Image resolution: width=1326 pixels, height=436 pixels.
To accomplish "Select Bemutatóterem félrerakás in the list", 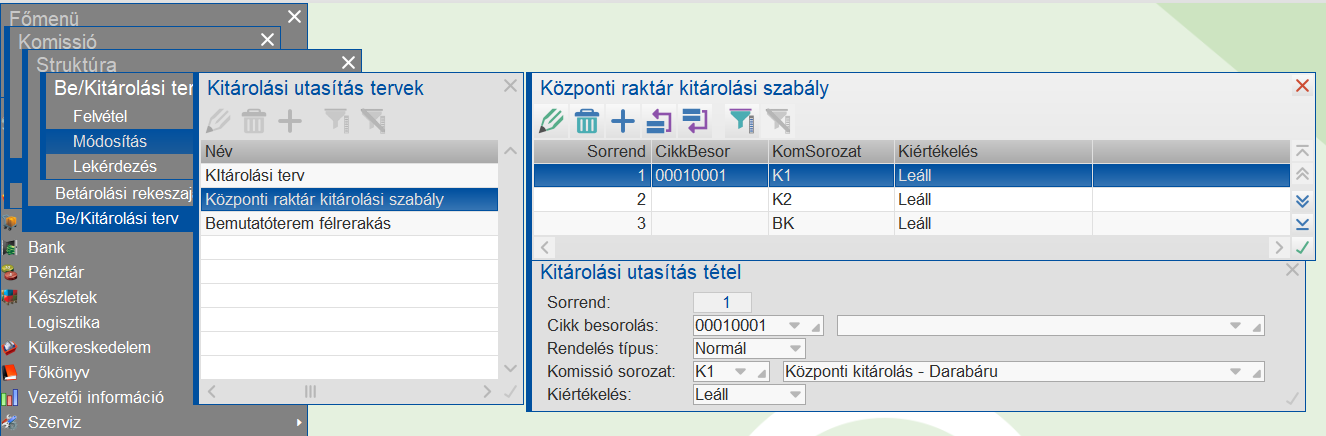I will pyautogui.click(x=297, y=224).
